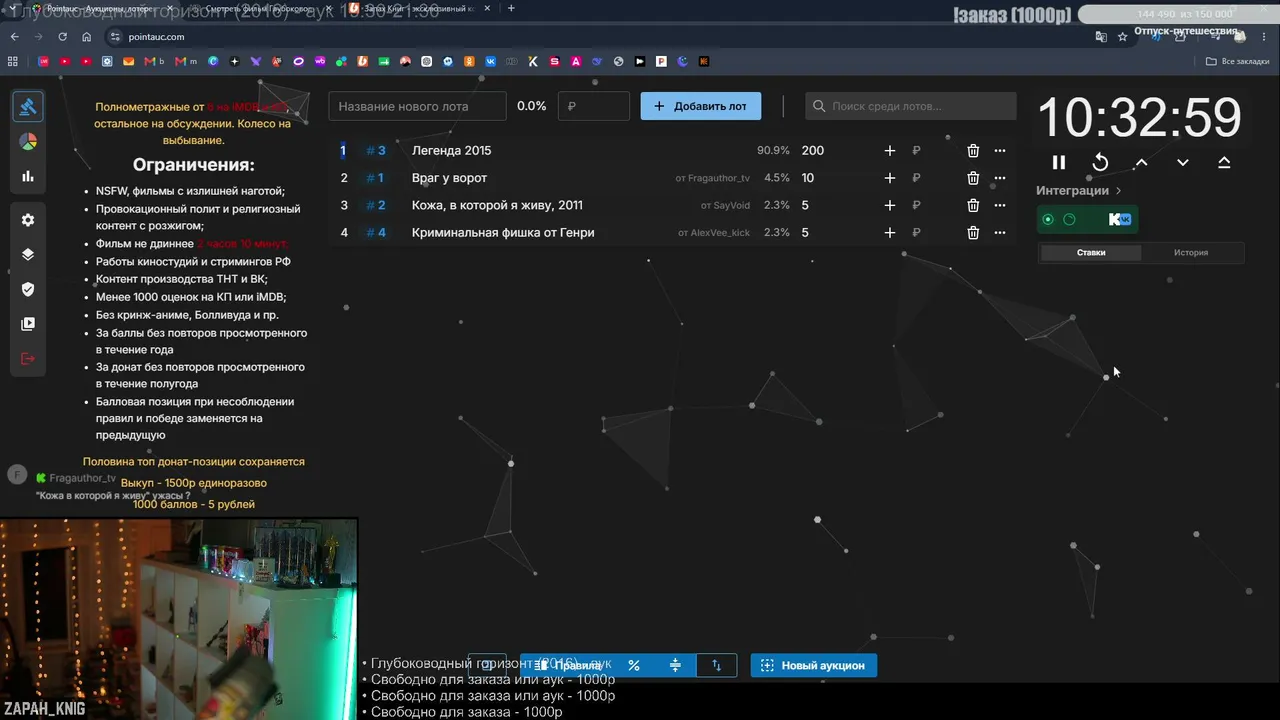Pause the auction timer

tap(1059, 162)
